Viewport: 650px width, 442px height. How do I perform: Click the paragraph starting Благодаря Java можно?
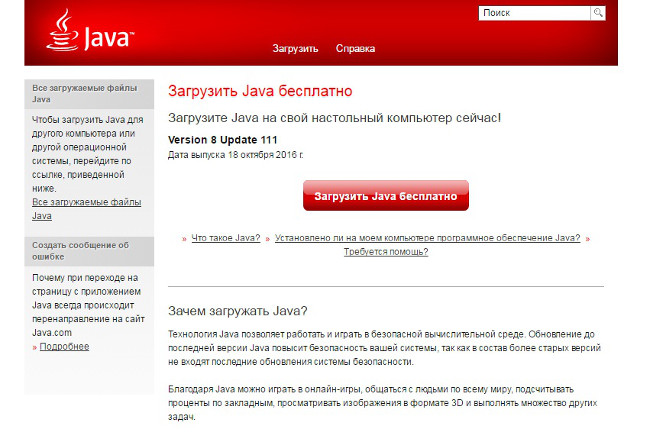tap(383, 403)
